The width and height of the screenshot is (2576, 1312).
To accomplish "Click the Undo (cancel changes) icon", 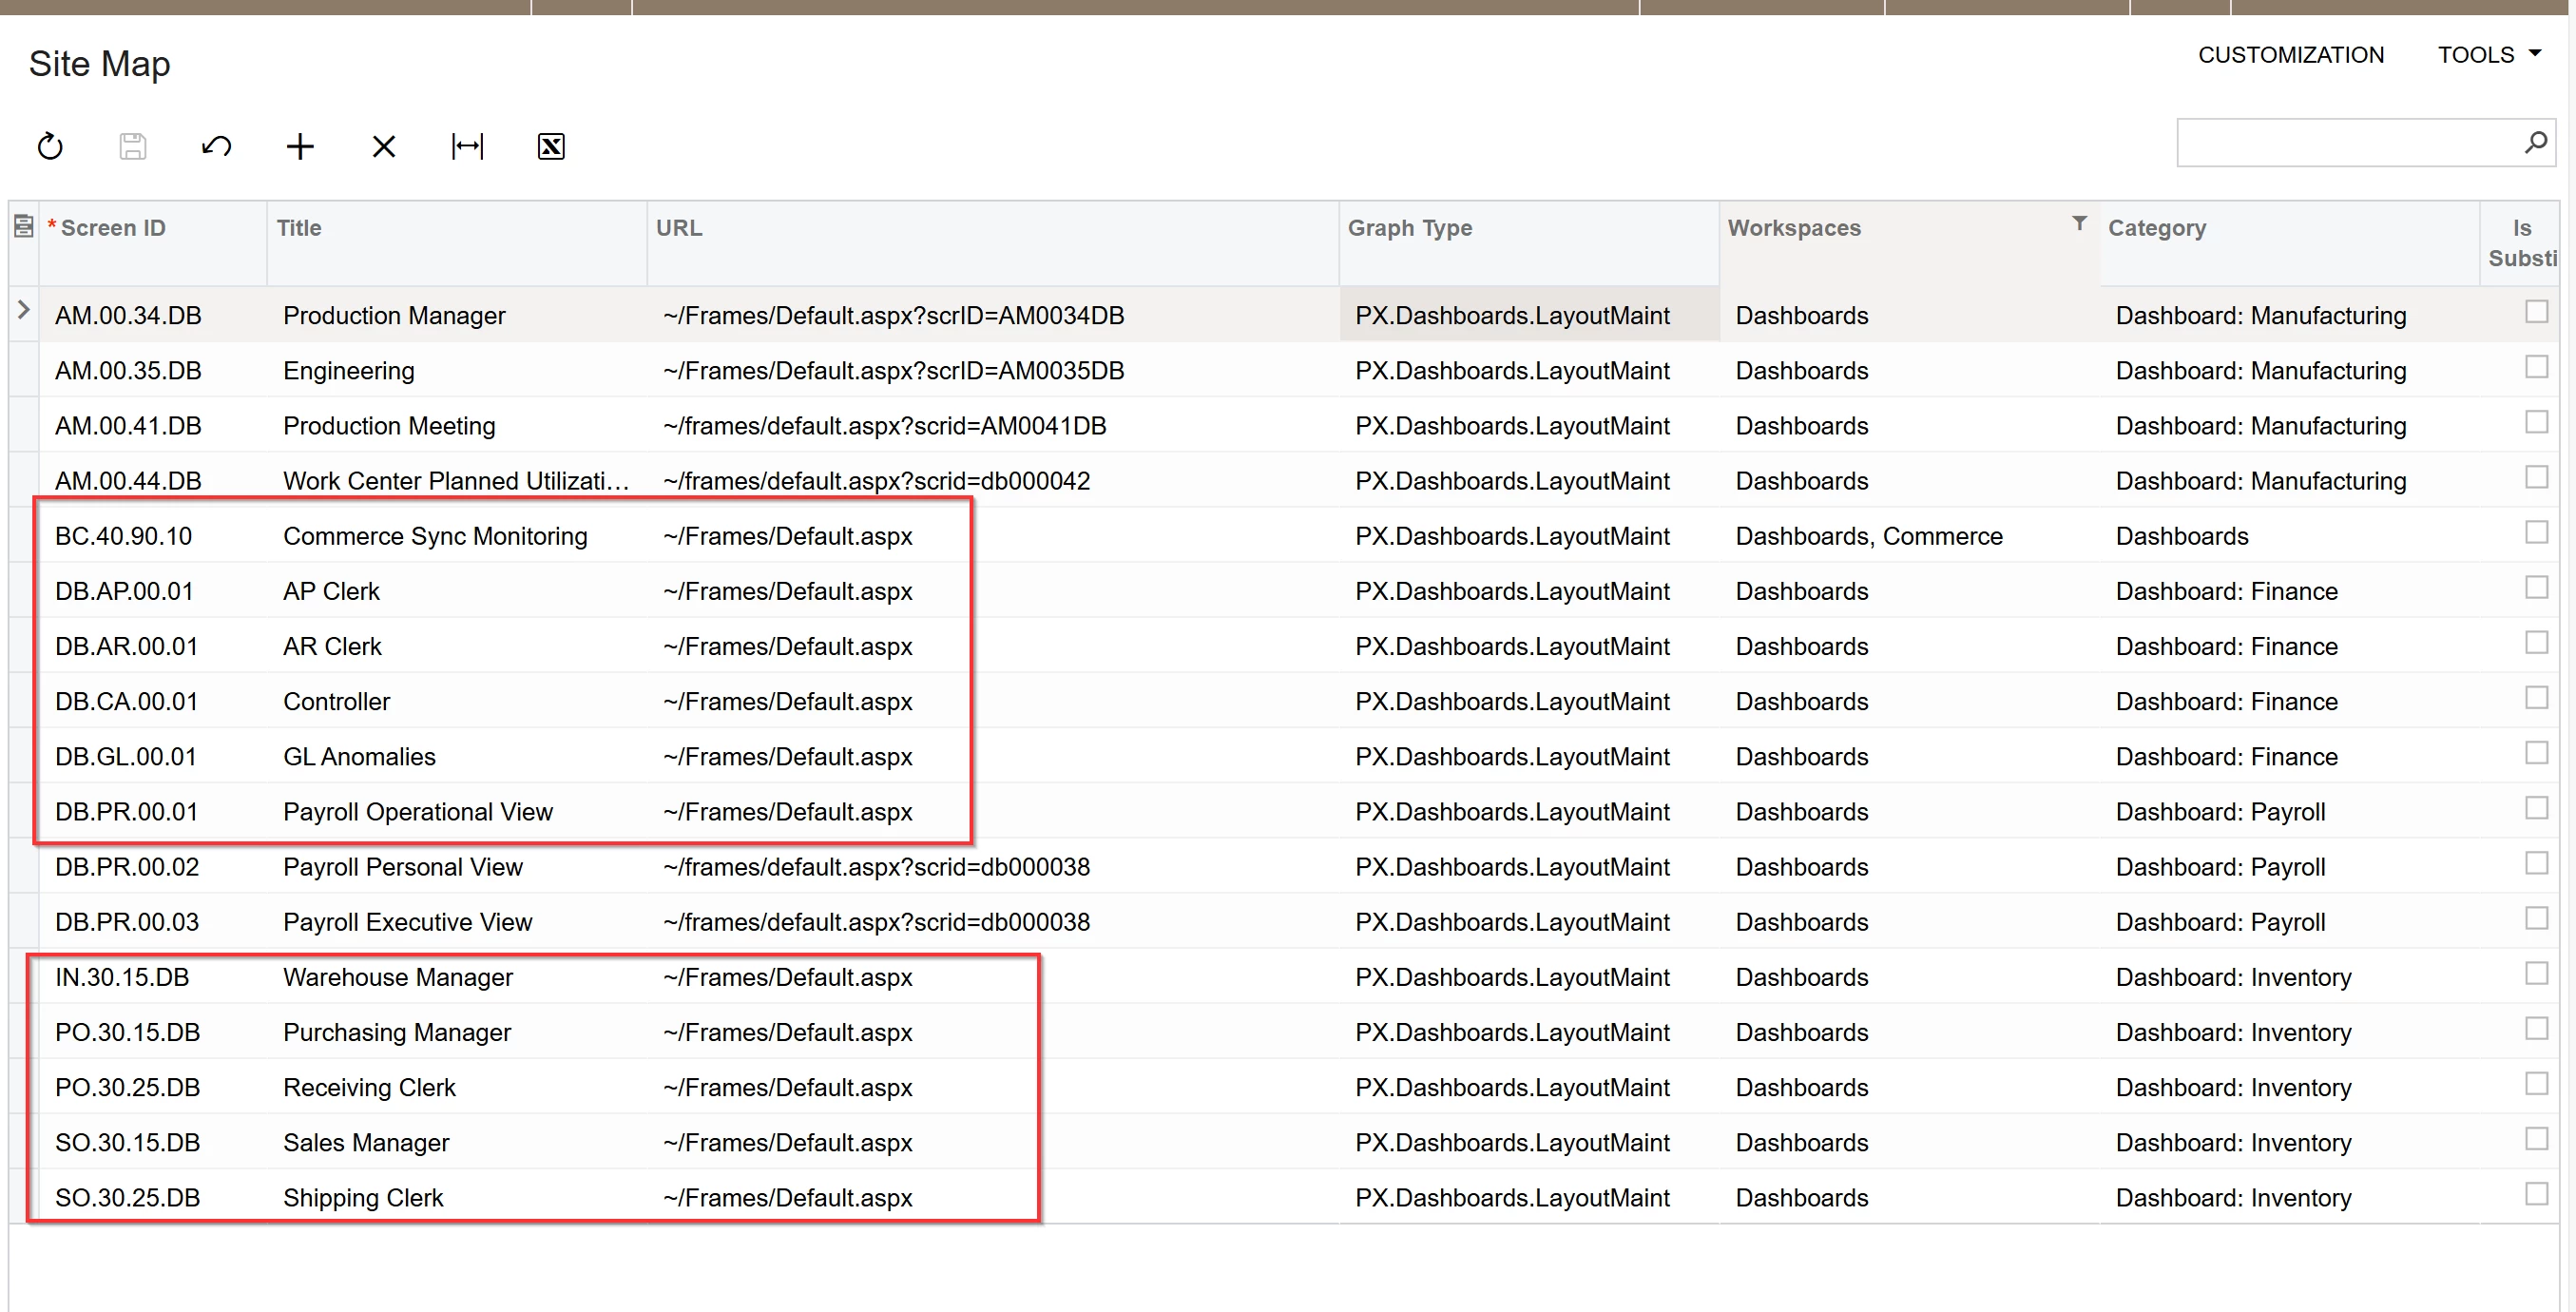I will [x=216, y=146].
